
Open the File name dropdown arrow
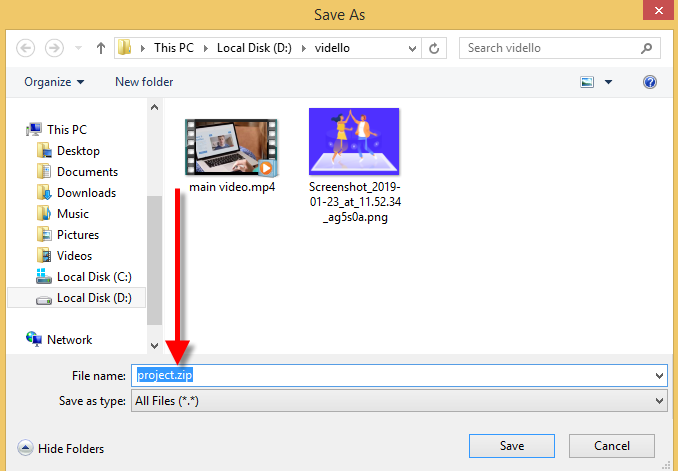pyautogui.click(x=659, y=376)
